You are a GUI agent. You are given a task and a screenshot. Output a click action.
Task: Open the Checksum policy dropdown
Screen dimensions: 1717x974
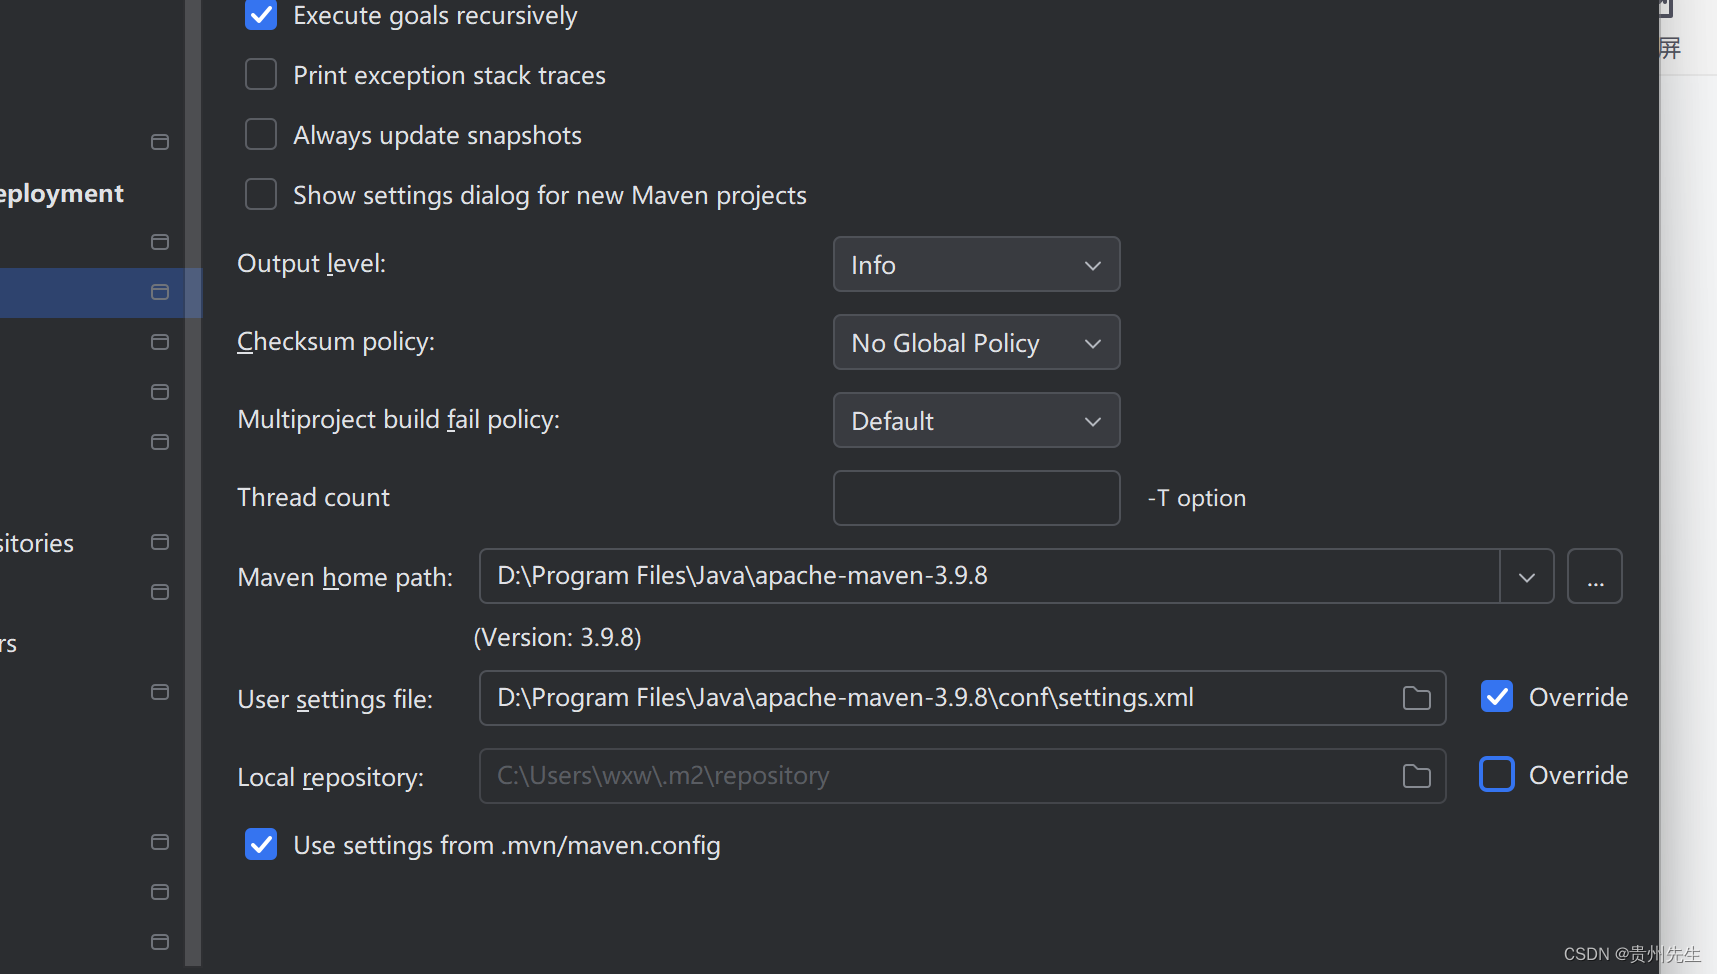(x=976, y=342)
